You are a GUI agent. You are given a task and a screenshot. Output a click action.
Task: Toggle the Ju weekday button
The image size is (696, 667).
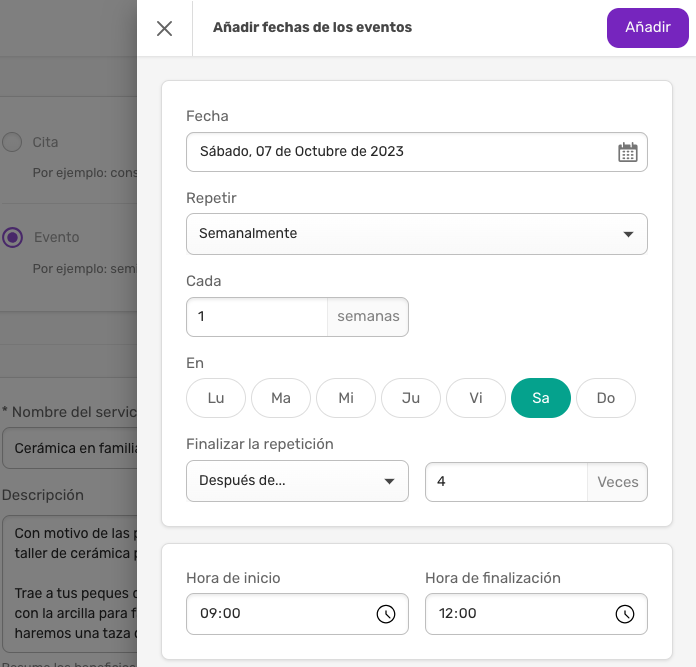click(x=411, y=398)
